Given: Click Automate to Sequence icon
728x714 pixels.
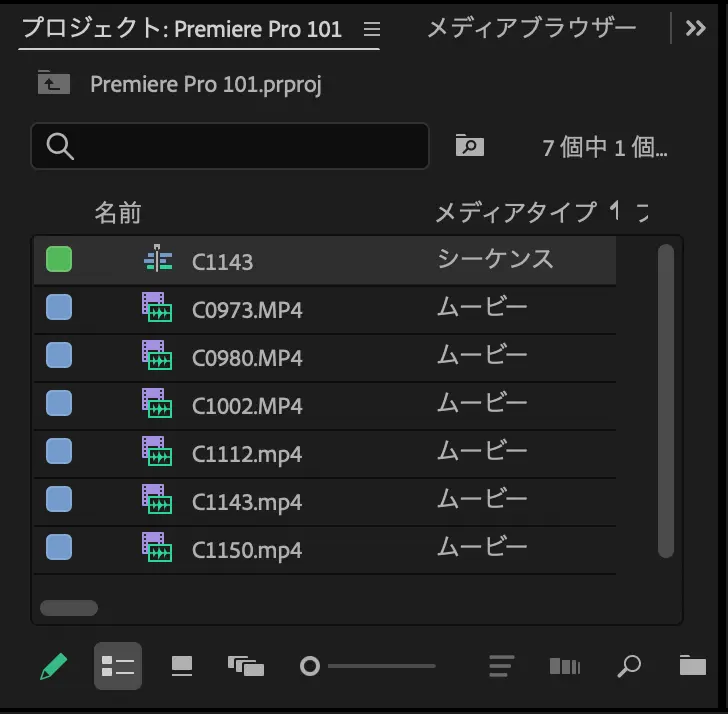Looking at the screenshot, I should tap(565, 666).
